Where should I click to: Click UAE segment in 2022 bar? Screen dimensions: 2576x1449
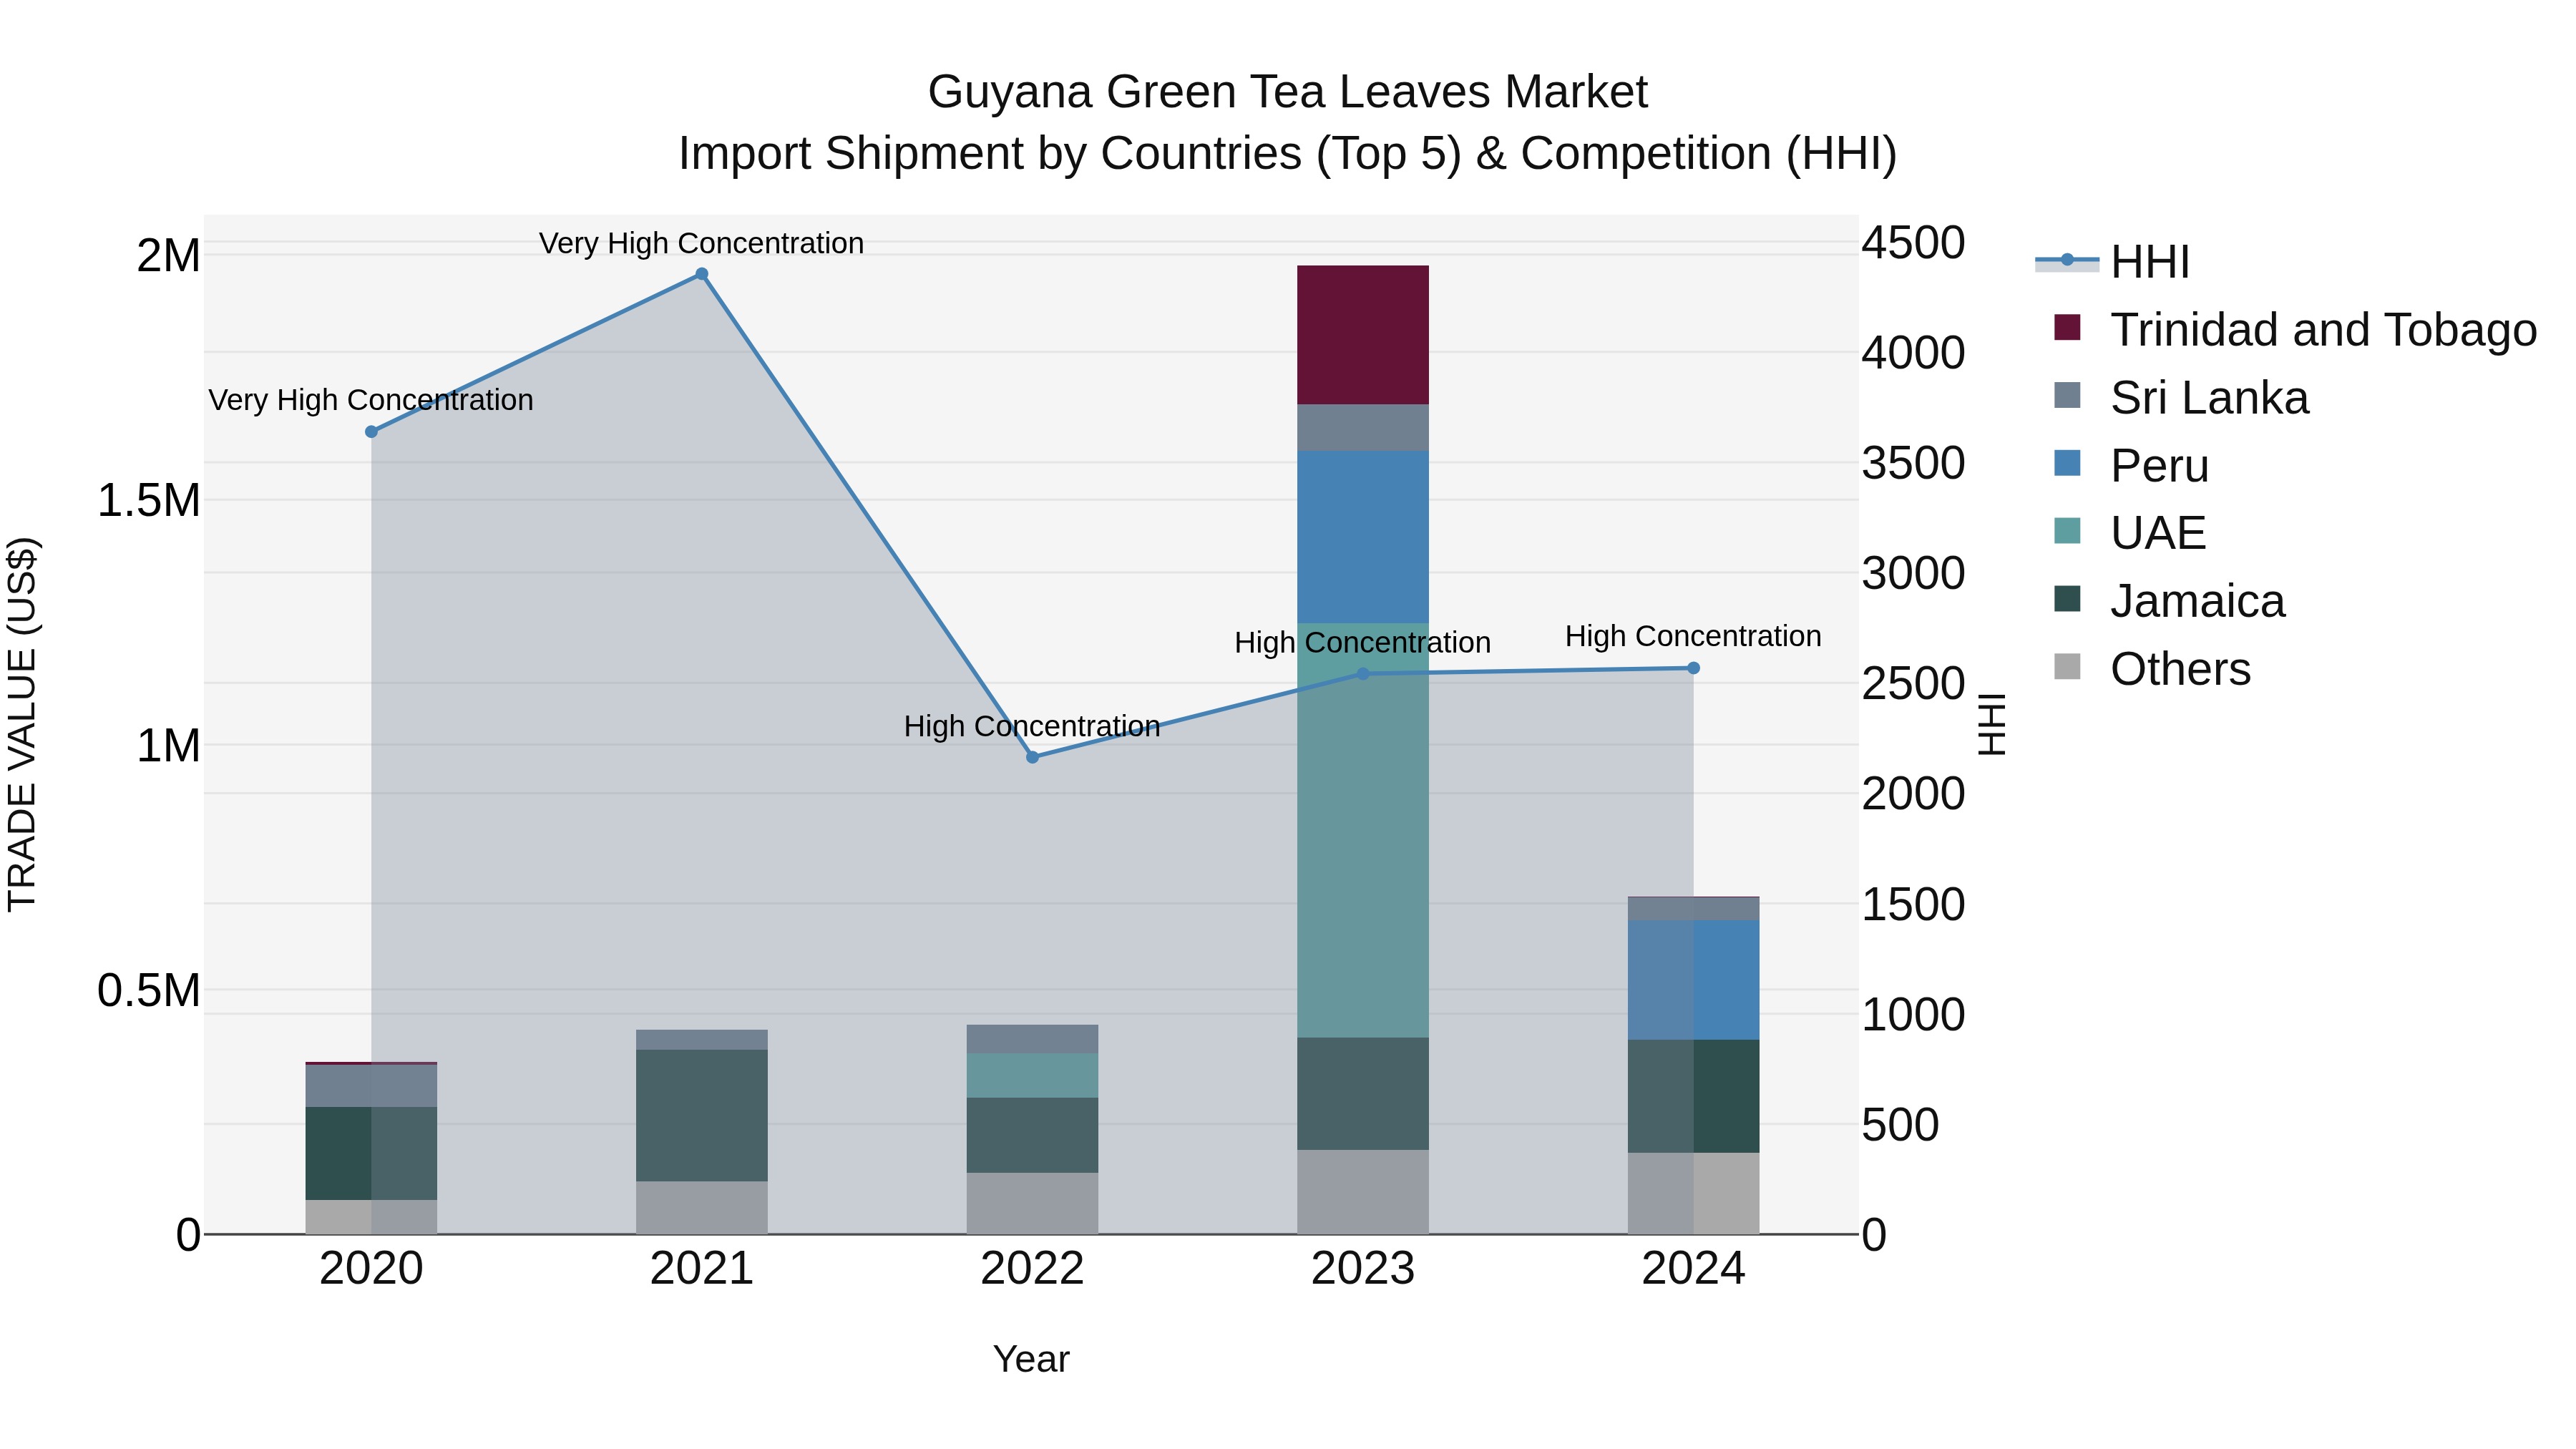[x=1032, y=1075]
